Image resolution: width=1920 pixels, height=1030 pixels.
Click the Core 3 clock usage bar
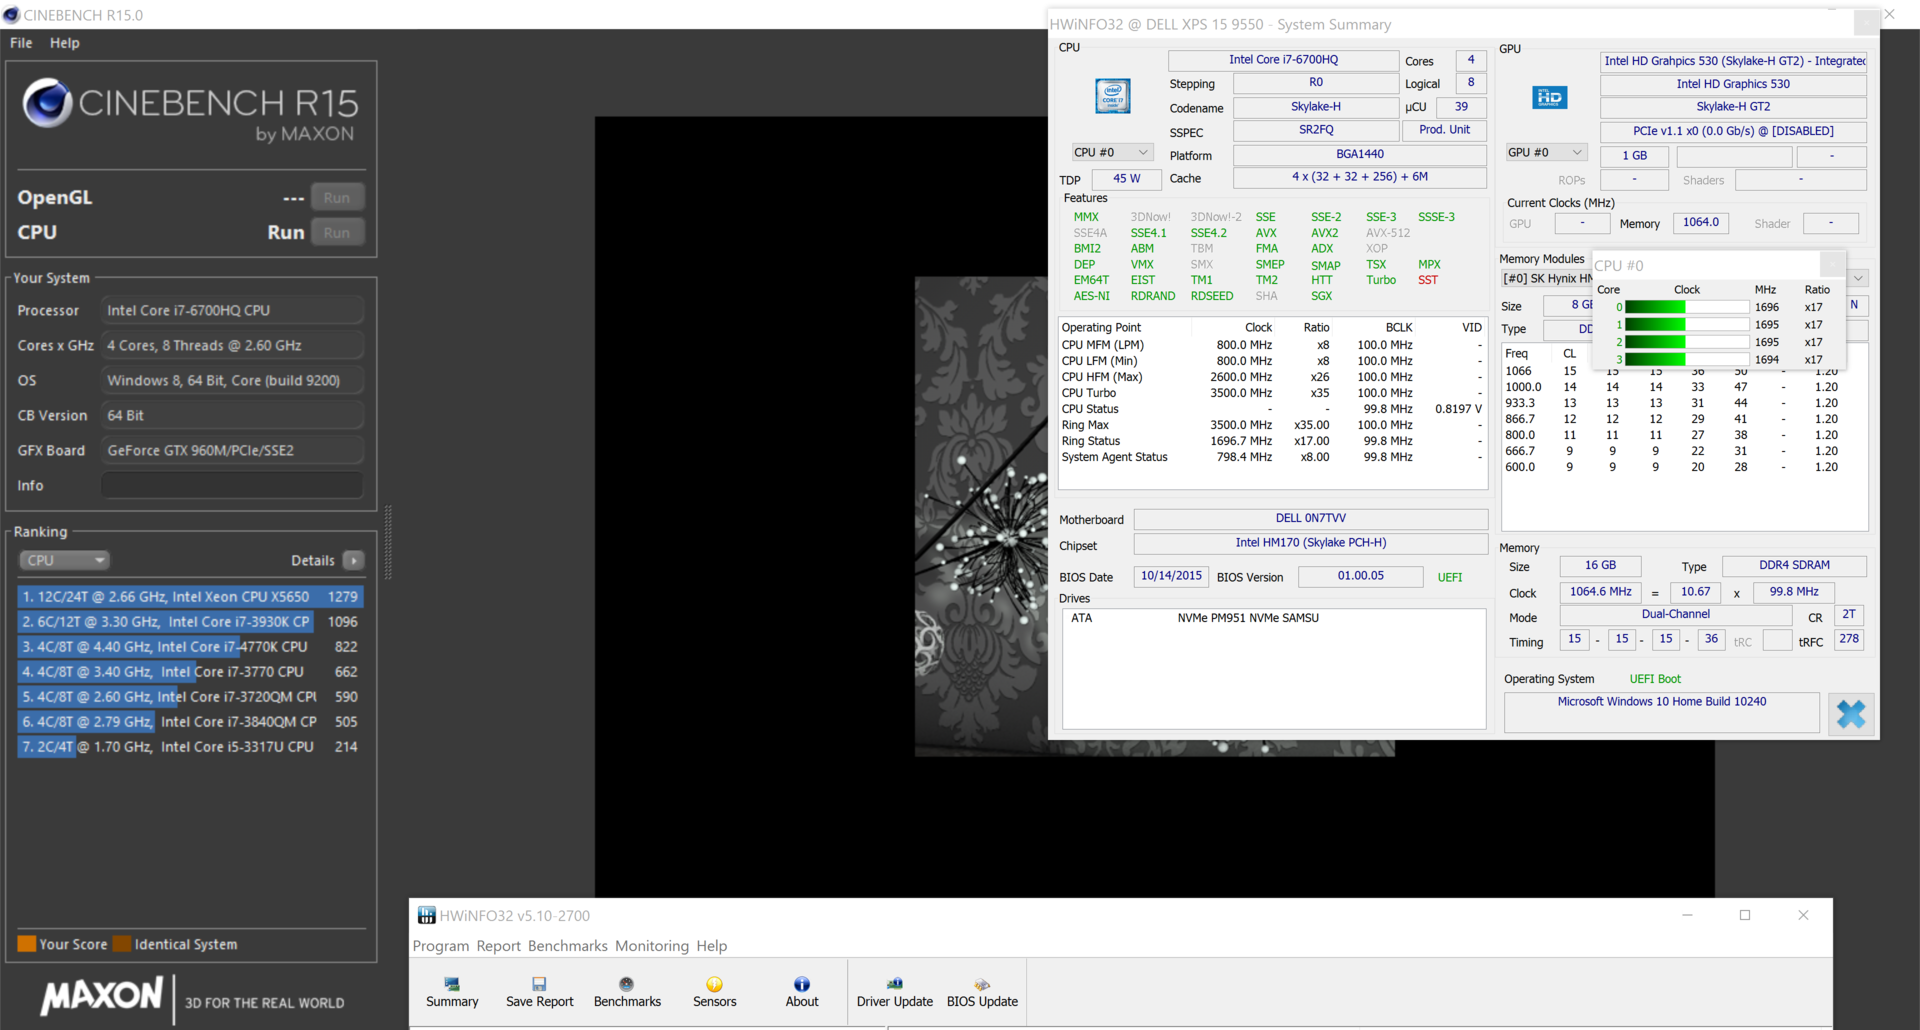tap(1686, 359)
